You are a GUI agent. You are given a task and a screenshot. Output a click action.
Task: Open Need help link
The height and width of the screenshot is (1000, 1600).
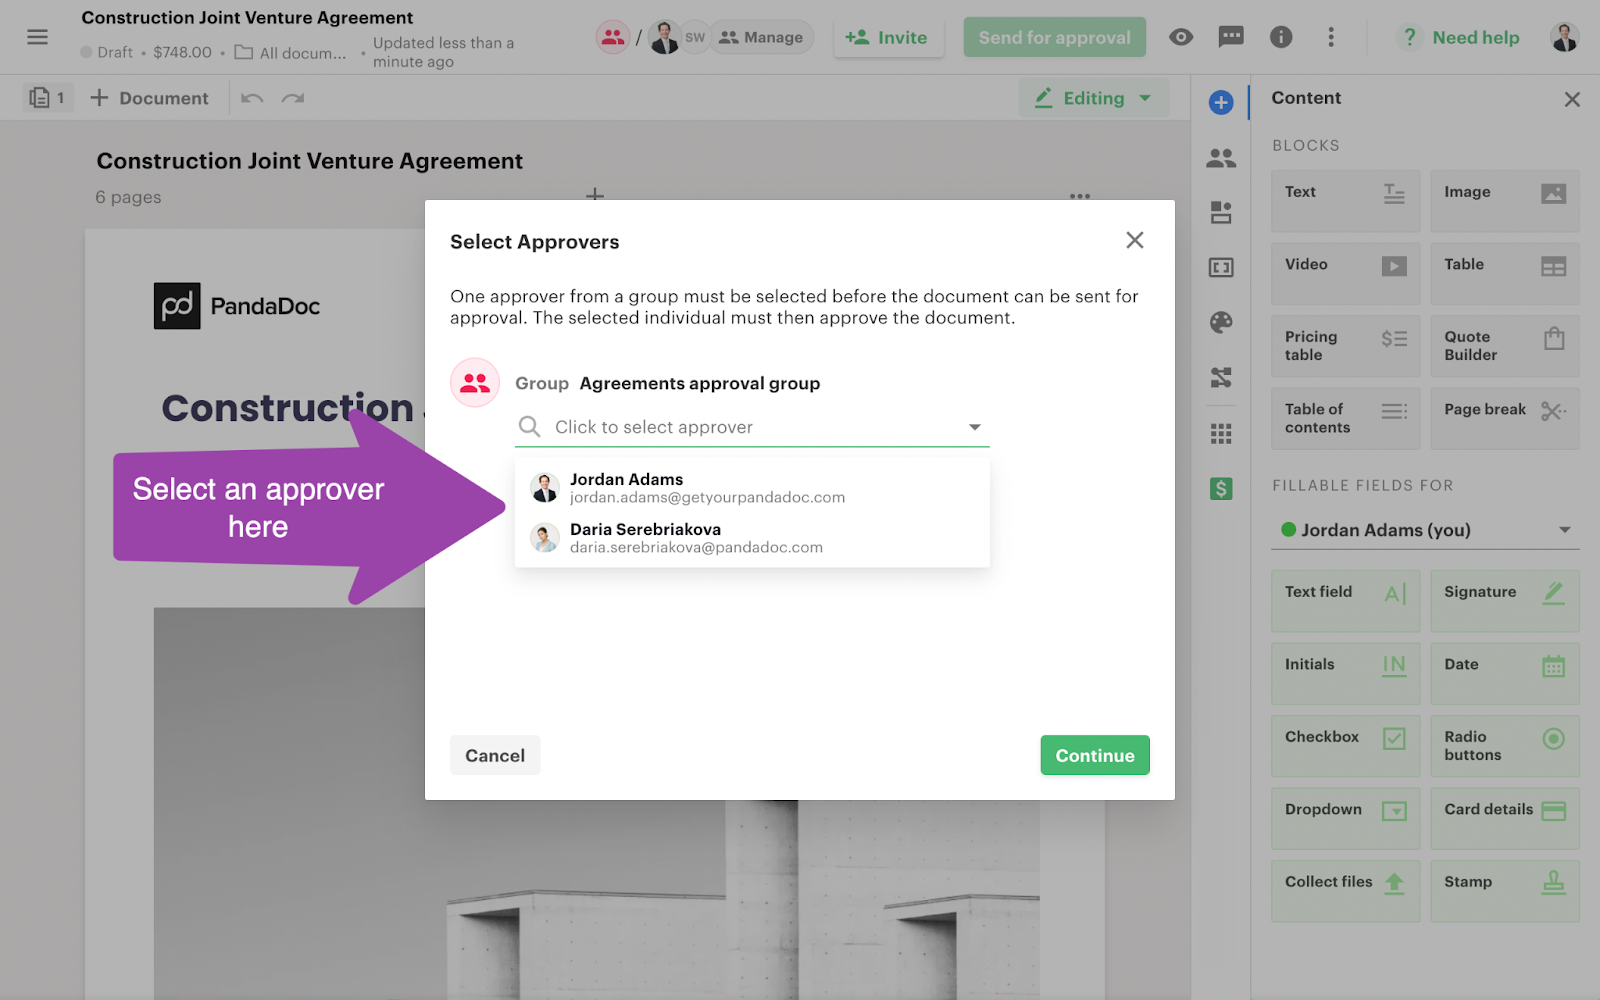(x=1461, y=37)
